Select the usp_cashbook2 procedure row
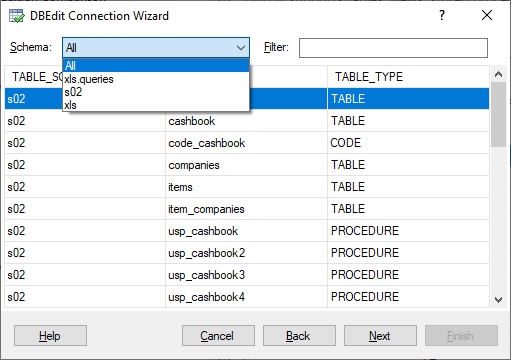511x360 pixels. (x=247, y=253)
